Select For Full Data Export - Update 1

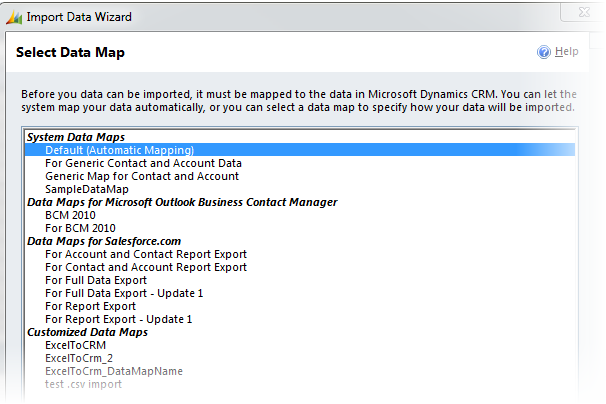(124, 293)
